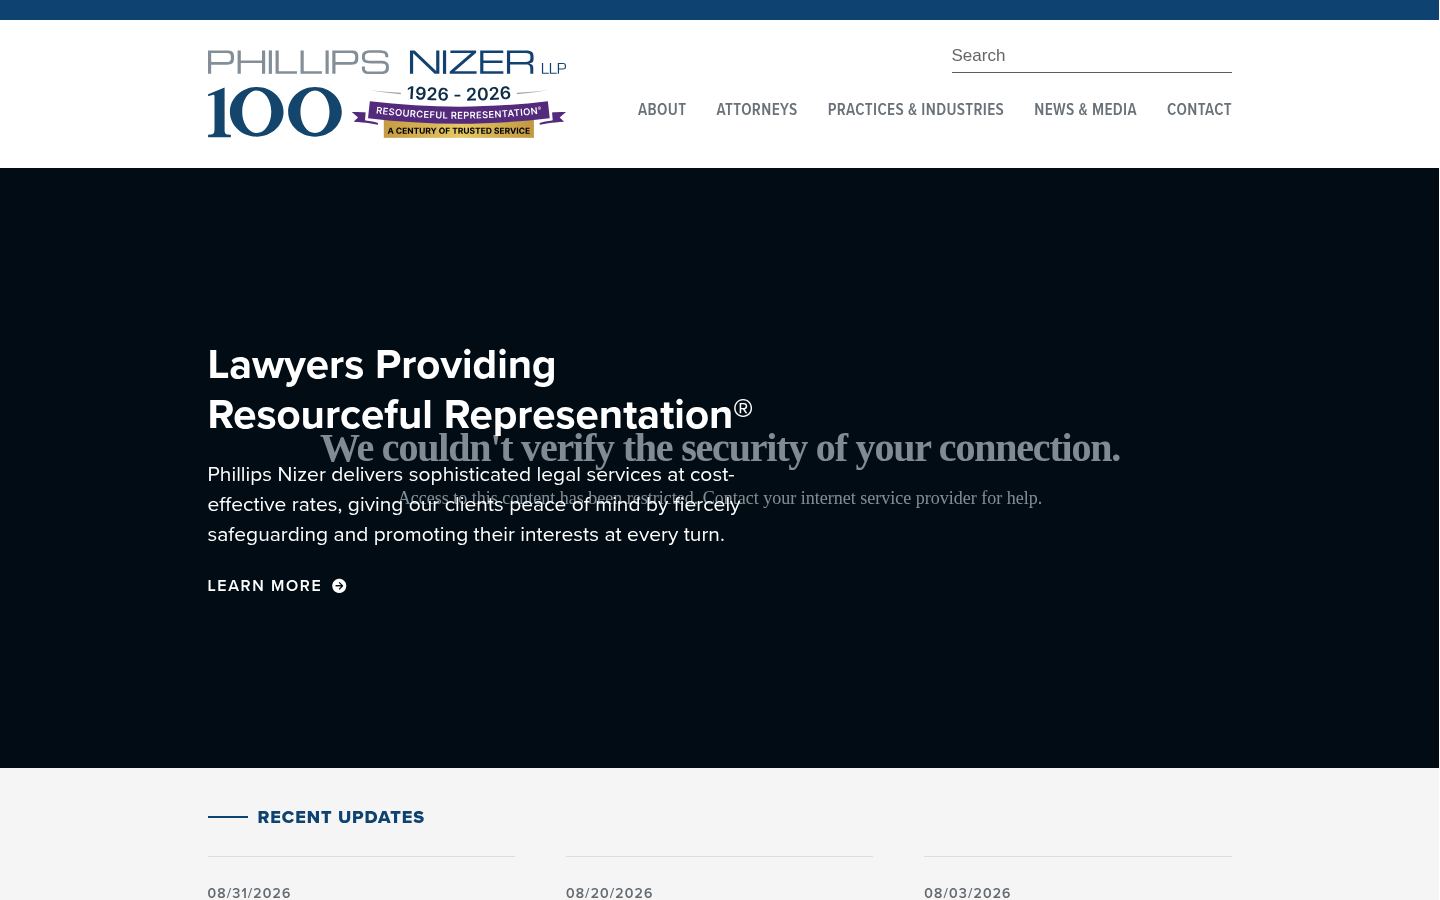Open the Attorneys menu item

[756, 110]
